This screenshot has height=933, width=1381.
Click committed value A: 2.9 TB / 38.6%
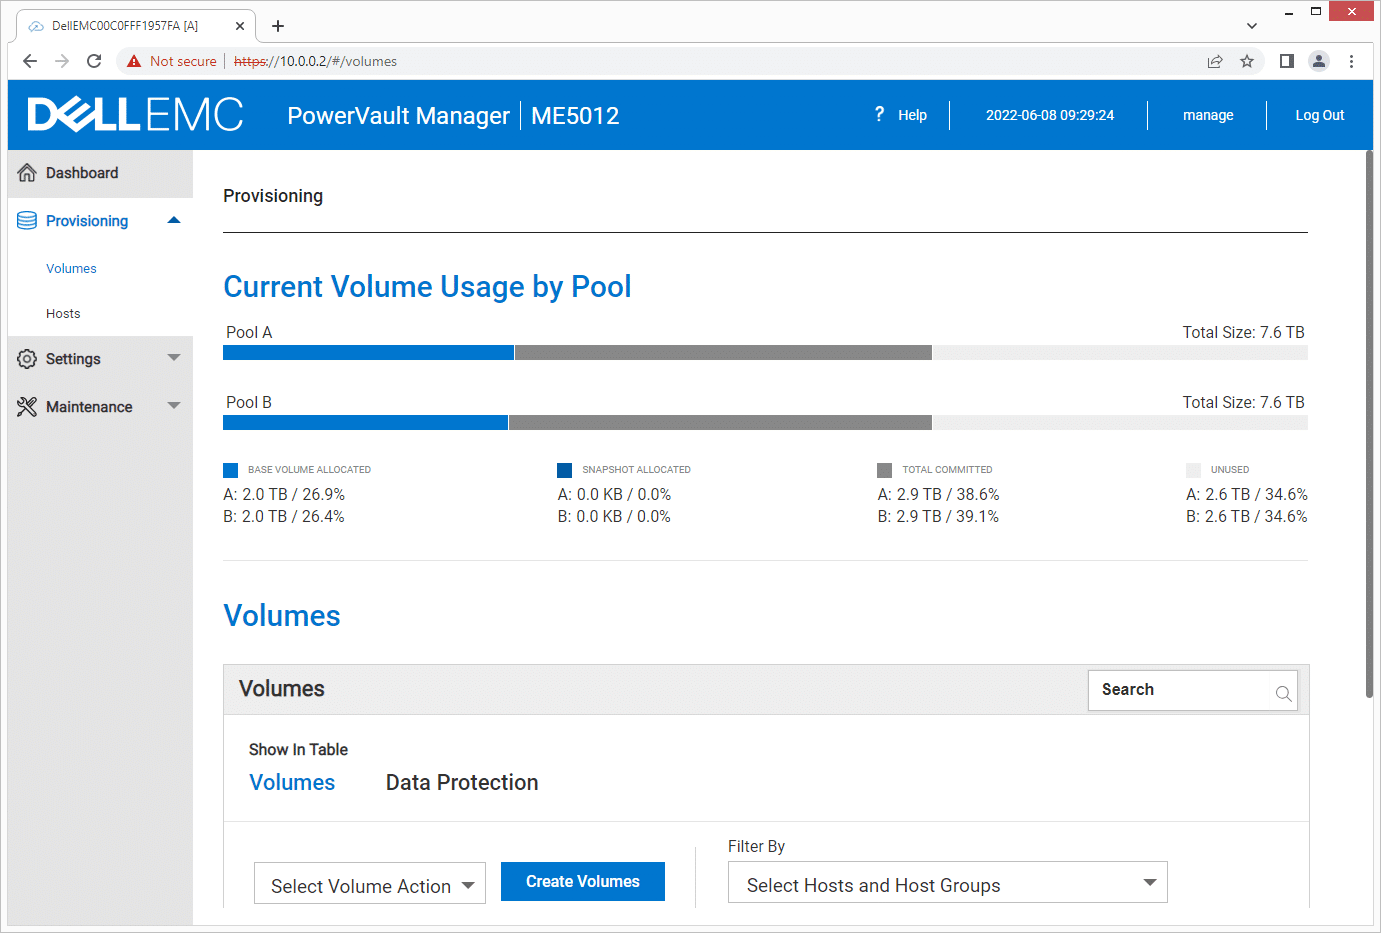pos(938,494)
